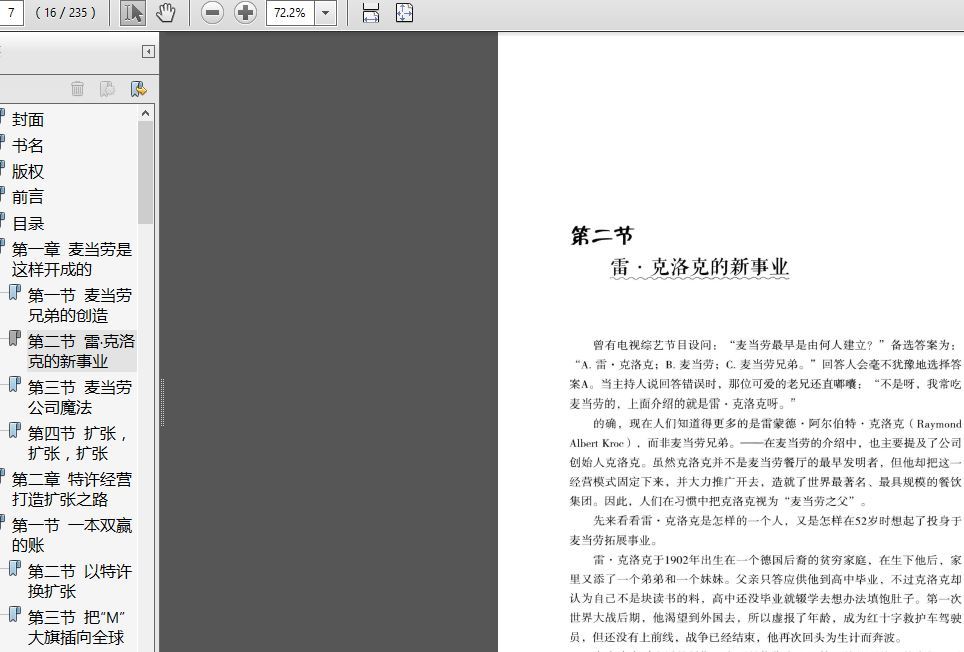Click bookmark icon beside 第二节 以特许换扩张
The image size is (964, 652).
(x=15, y=569)
